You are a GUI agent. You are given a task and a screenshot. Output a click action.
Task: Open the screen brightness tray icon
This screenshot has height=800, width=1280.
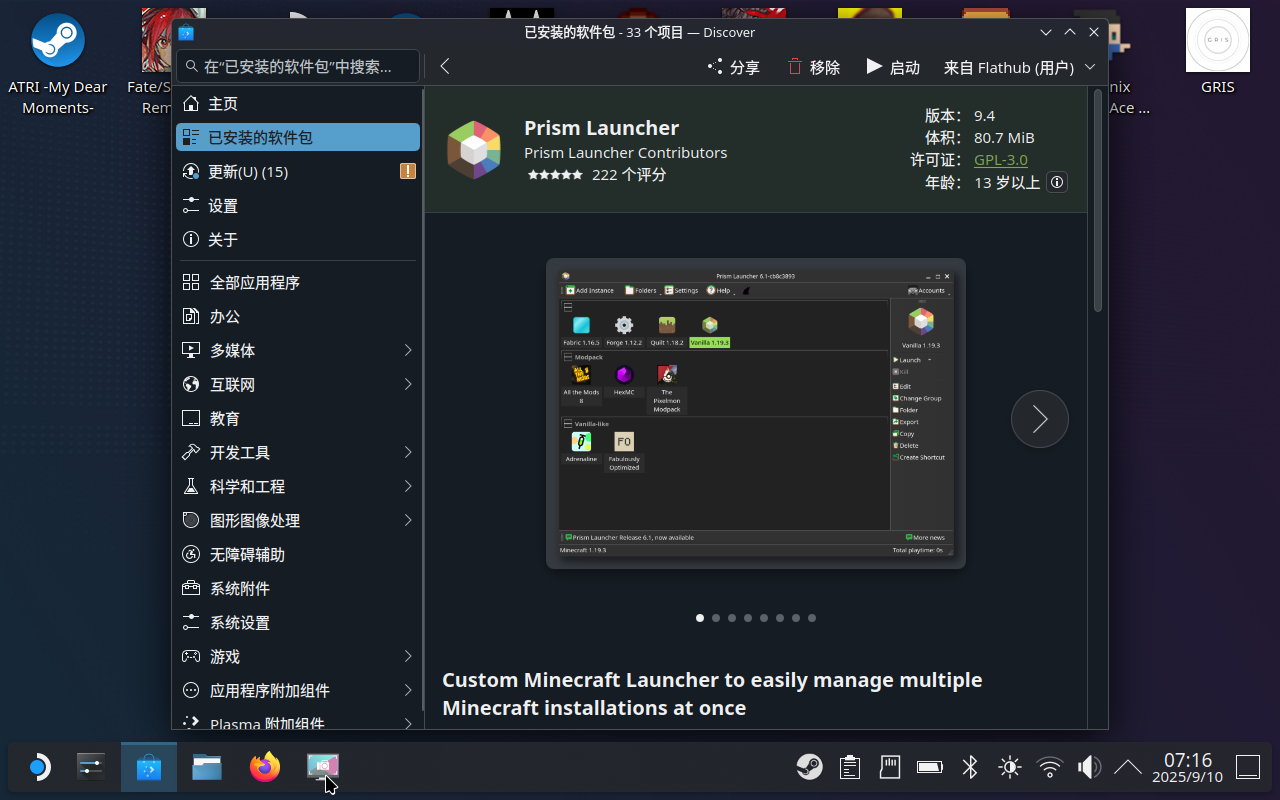click(1010, 767)
